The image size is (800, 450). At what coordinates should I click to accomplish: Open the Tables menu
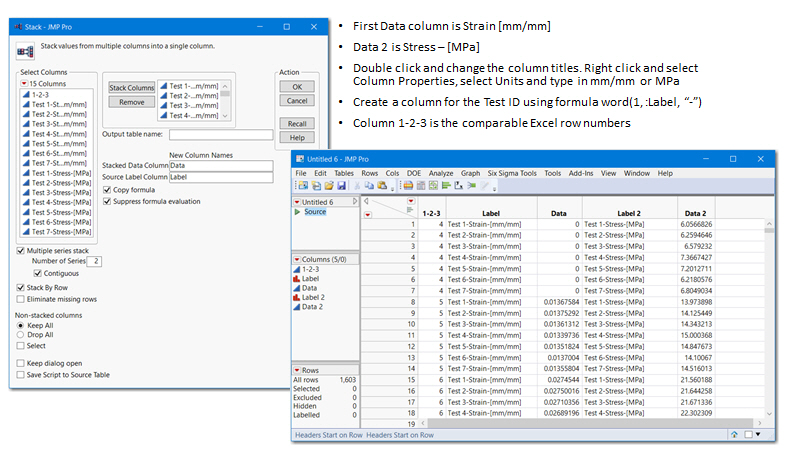[x=344, y=173]
